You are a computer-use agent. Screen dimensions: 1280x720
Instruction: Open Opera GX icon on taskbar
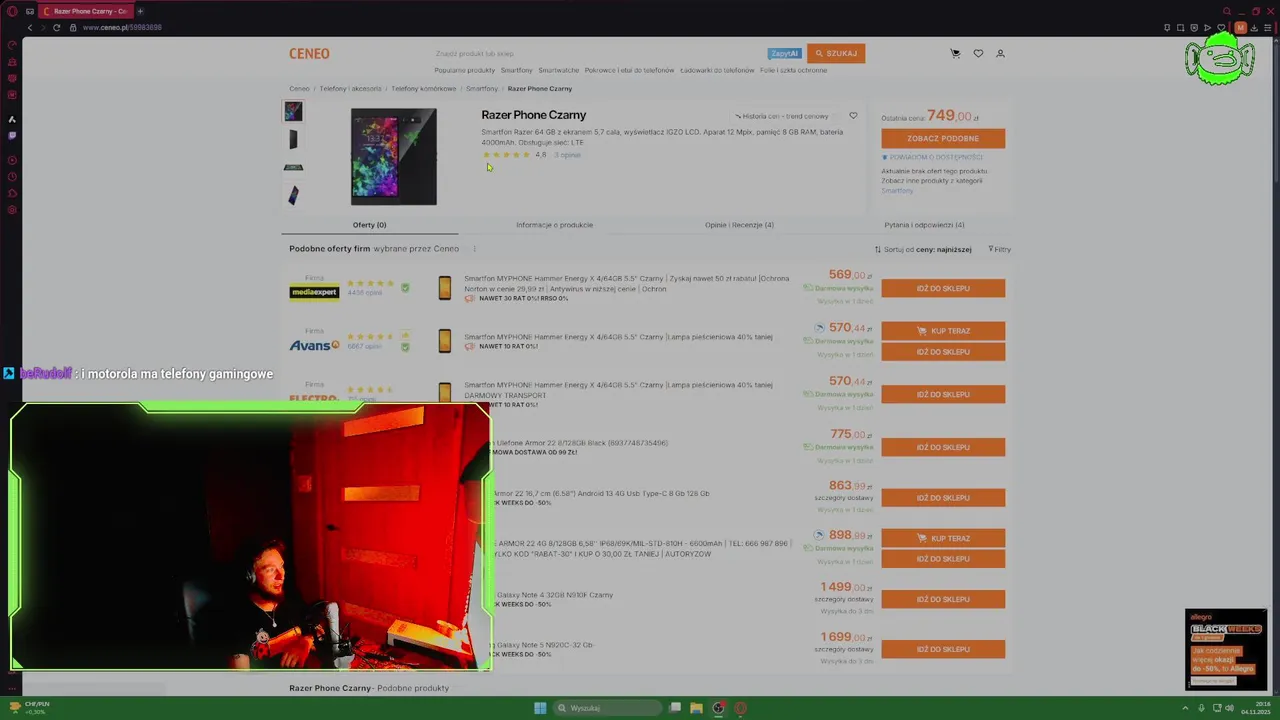[740, 708]
